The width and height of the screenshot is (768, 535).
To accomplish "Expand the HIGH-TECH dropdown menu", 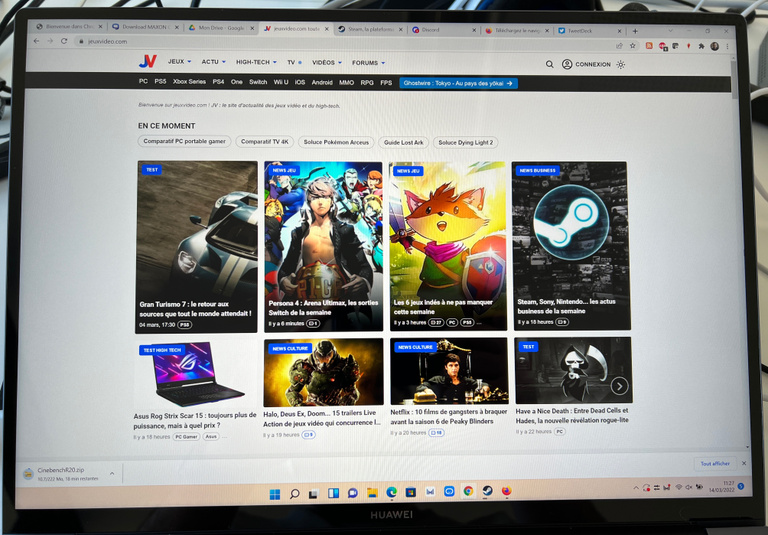I will point(256,62).
